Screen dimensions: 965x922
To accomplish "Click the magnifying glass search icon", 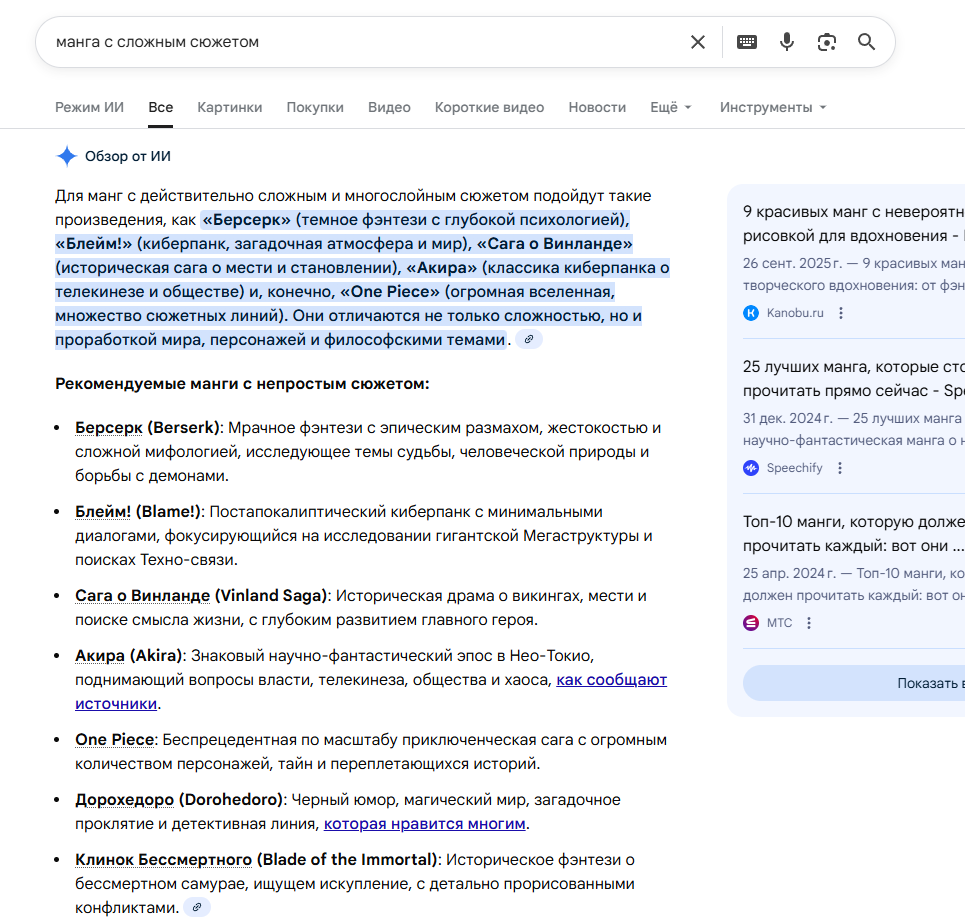I will [867, 42].
